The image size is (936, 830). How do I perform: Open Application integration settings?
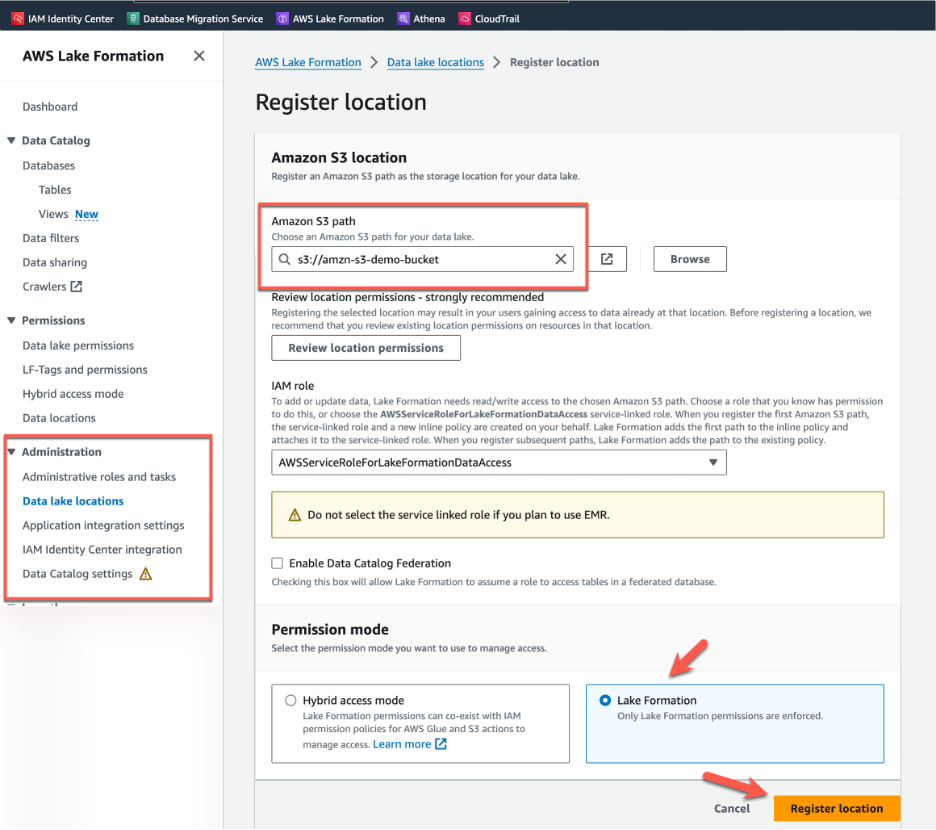coord(103,525)
